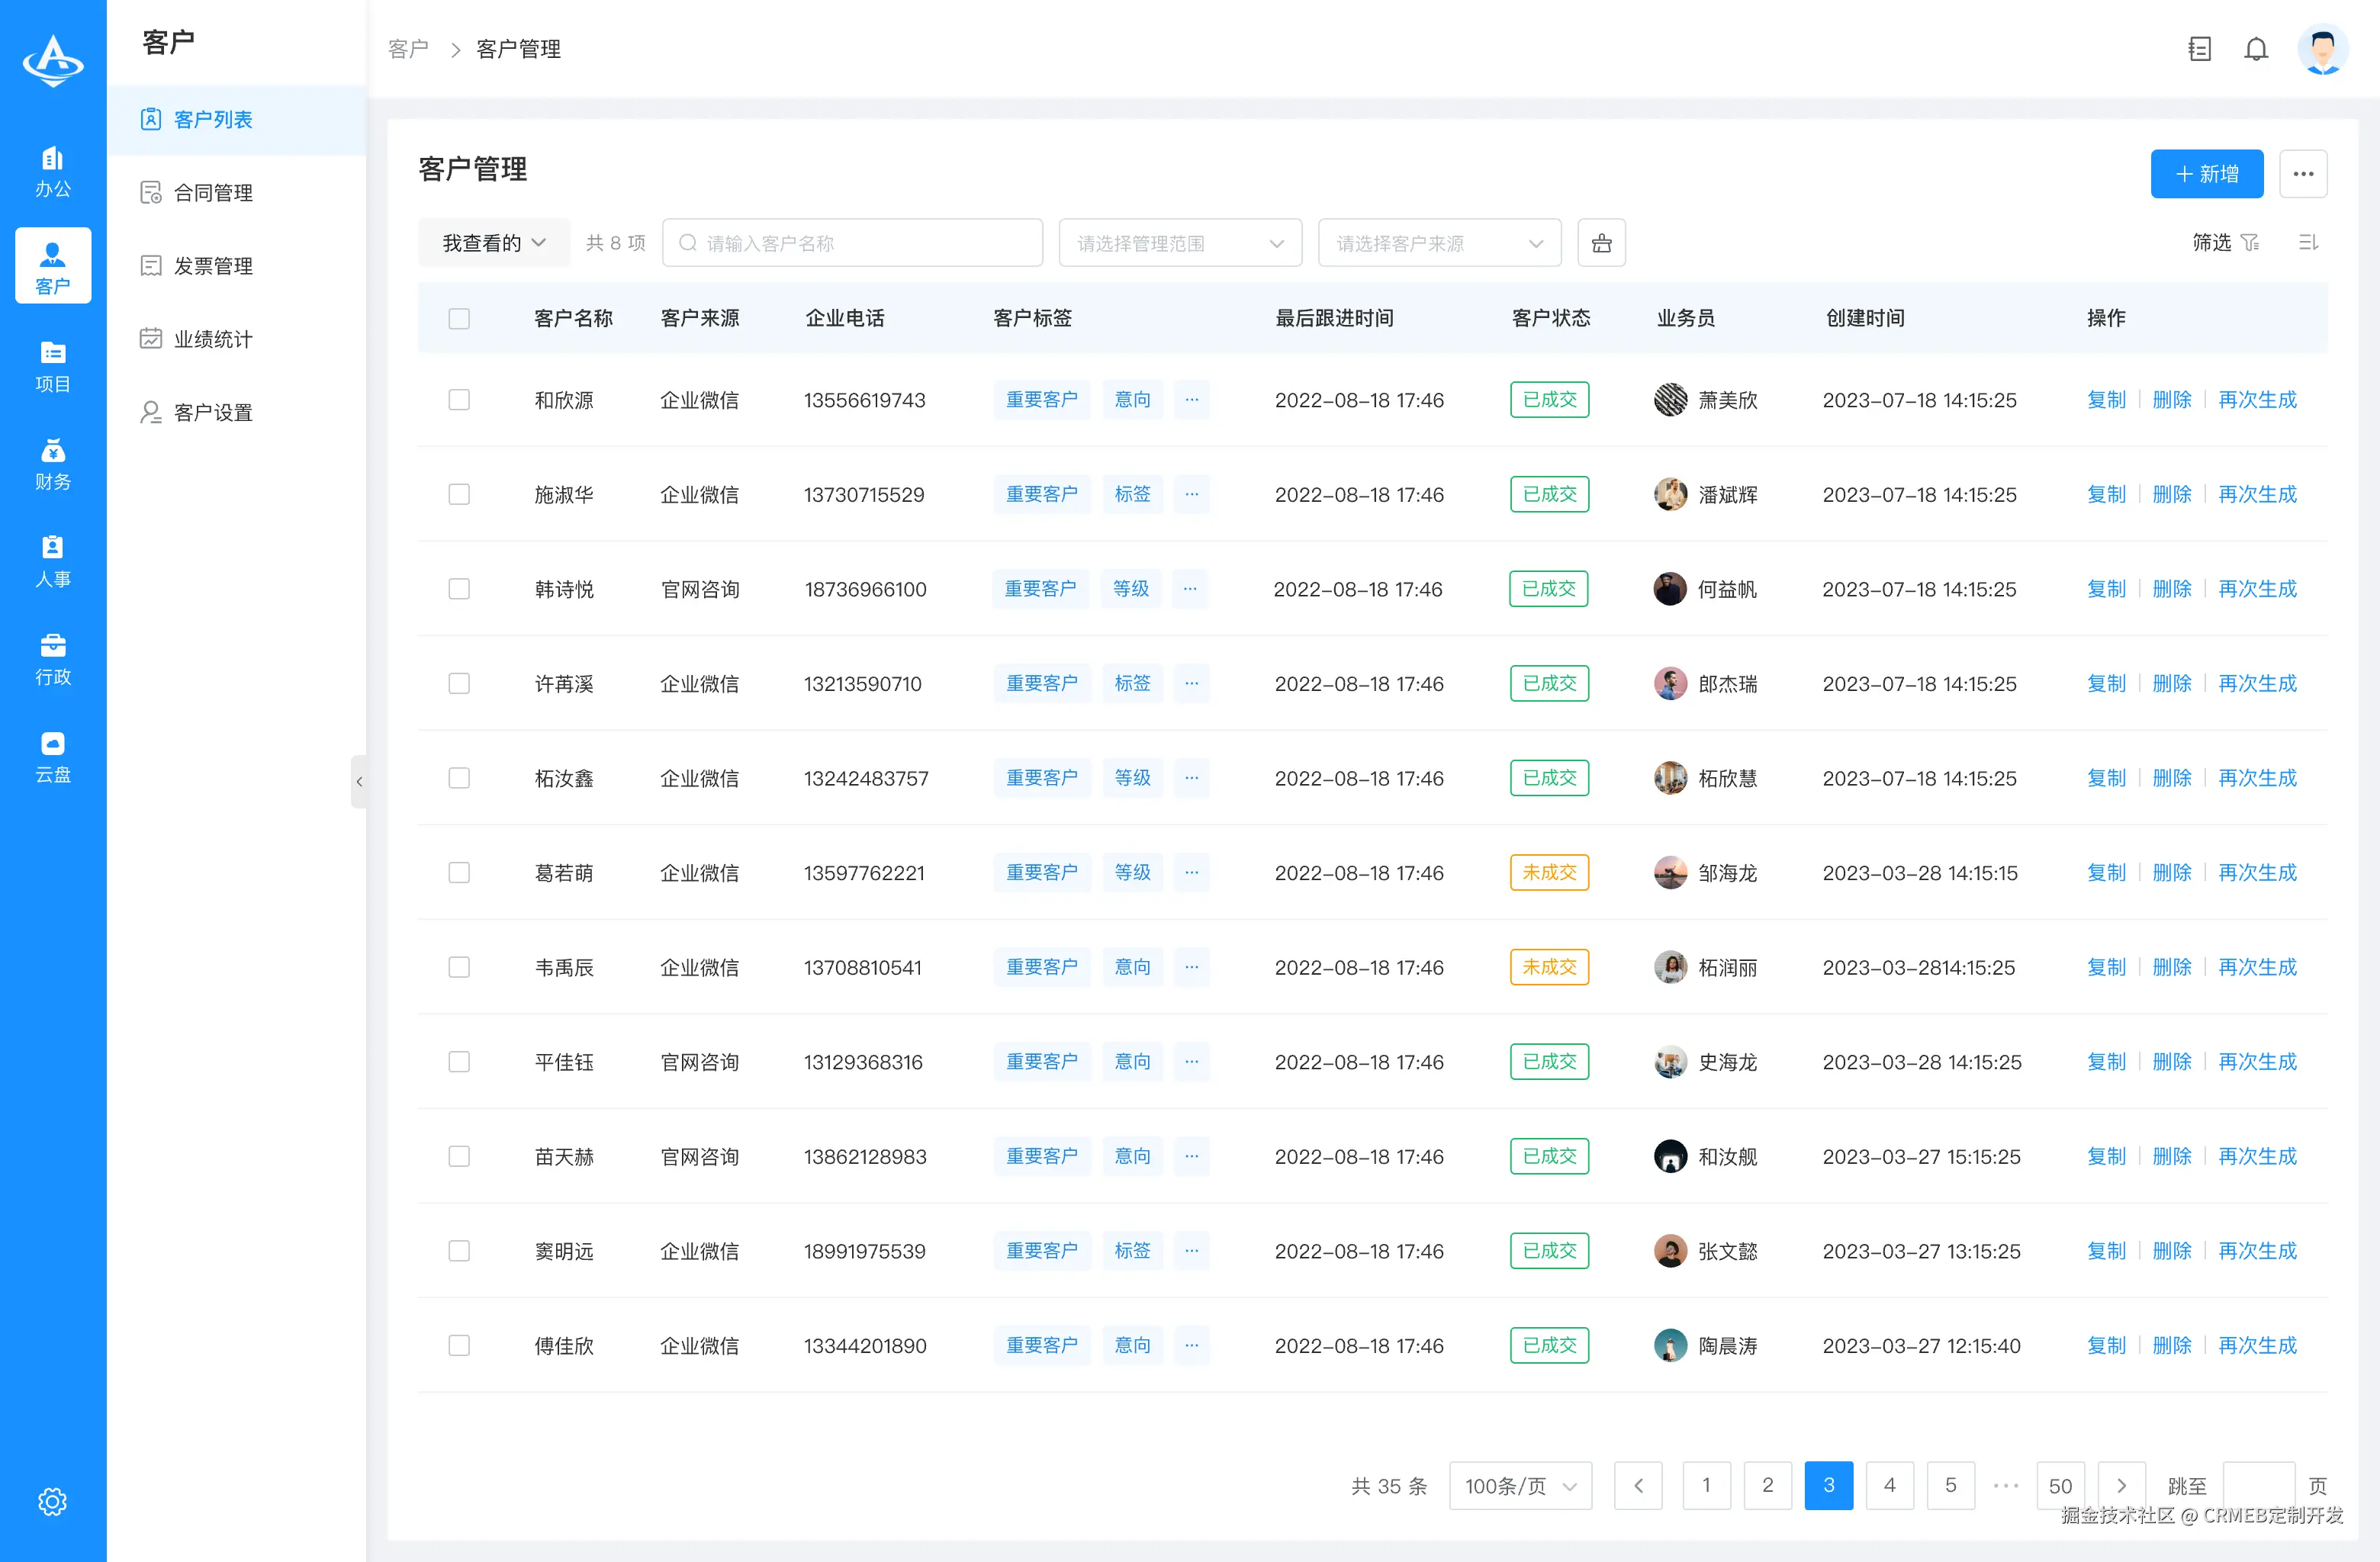The image size is (2380, 1562).
Task: Click the sort icon near 筛选
Action: coord(2308,242)
